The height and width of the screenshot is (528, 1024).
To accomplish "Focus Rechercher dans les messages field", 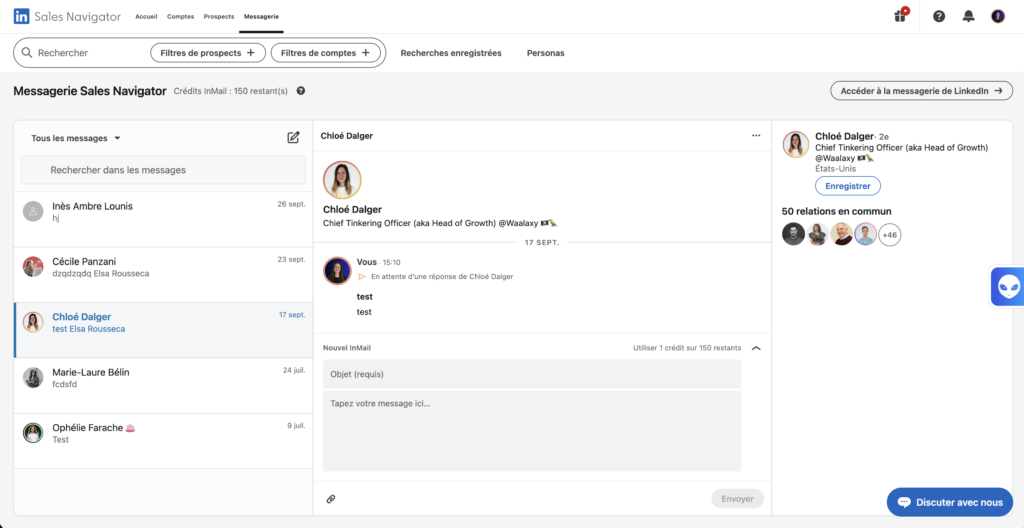I will coord(163,170).
